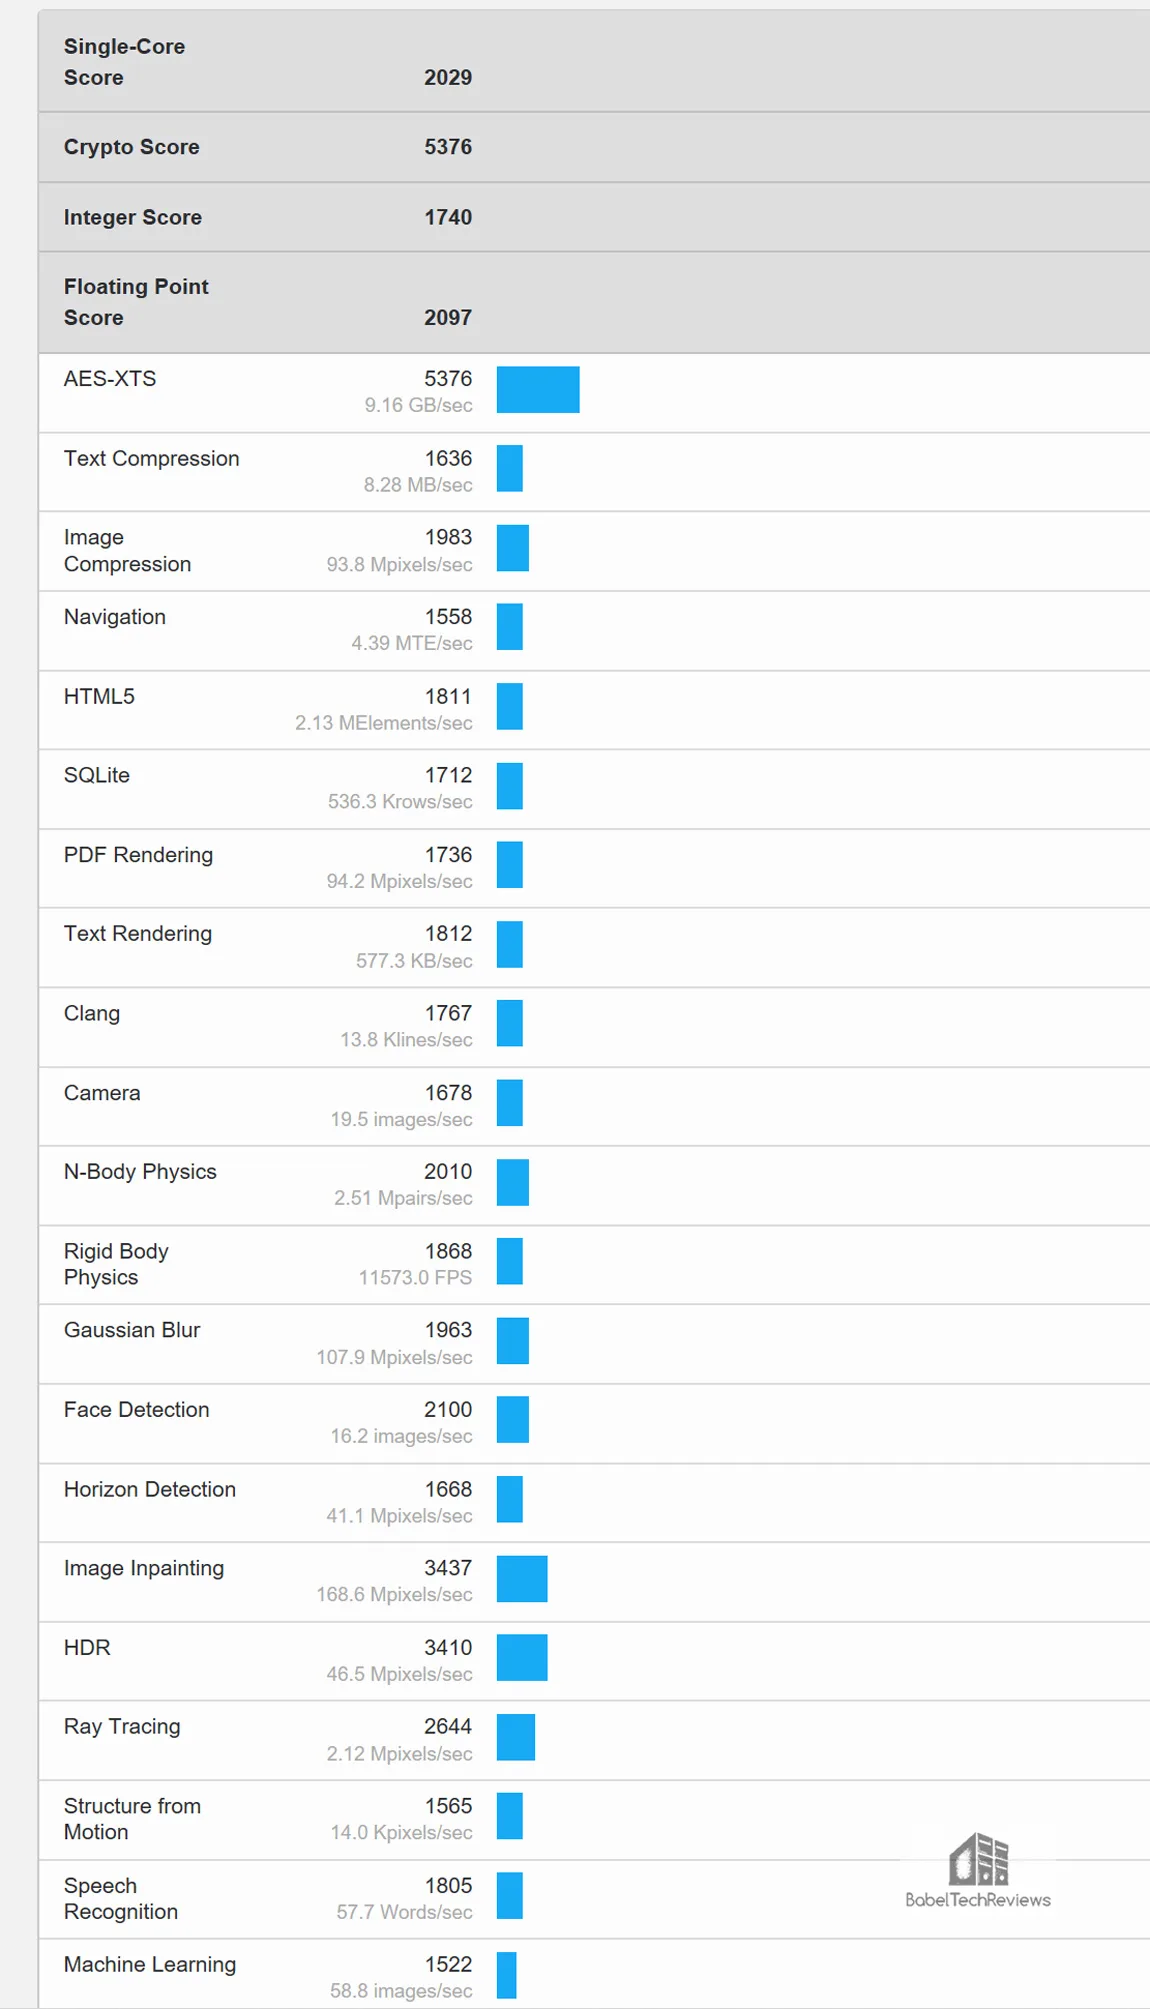Select the AES-XTS score bar
The height and width of the screenshot is (2009, 1150).
coord(538,389)
